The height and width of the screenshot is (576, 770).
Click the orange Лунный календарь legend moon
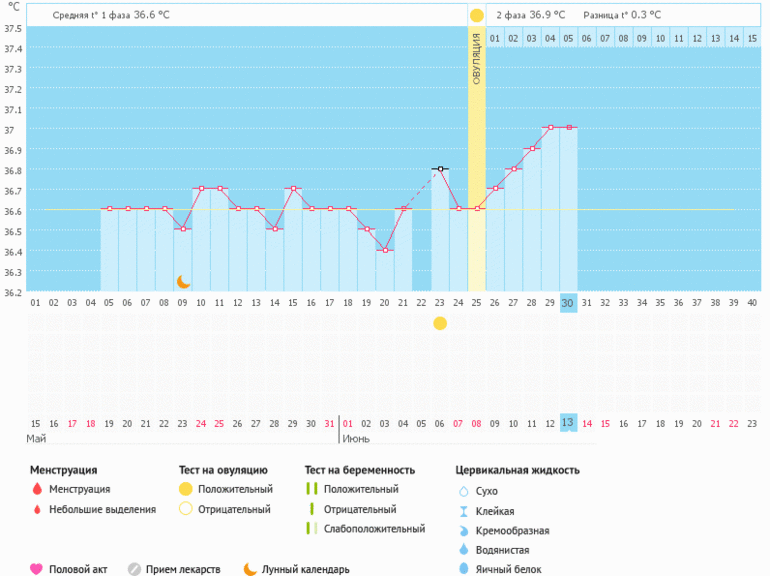tap(250, 569)
